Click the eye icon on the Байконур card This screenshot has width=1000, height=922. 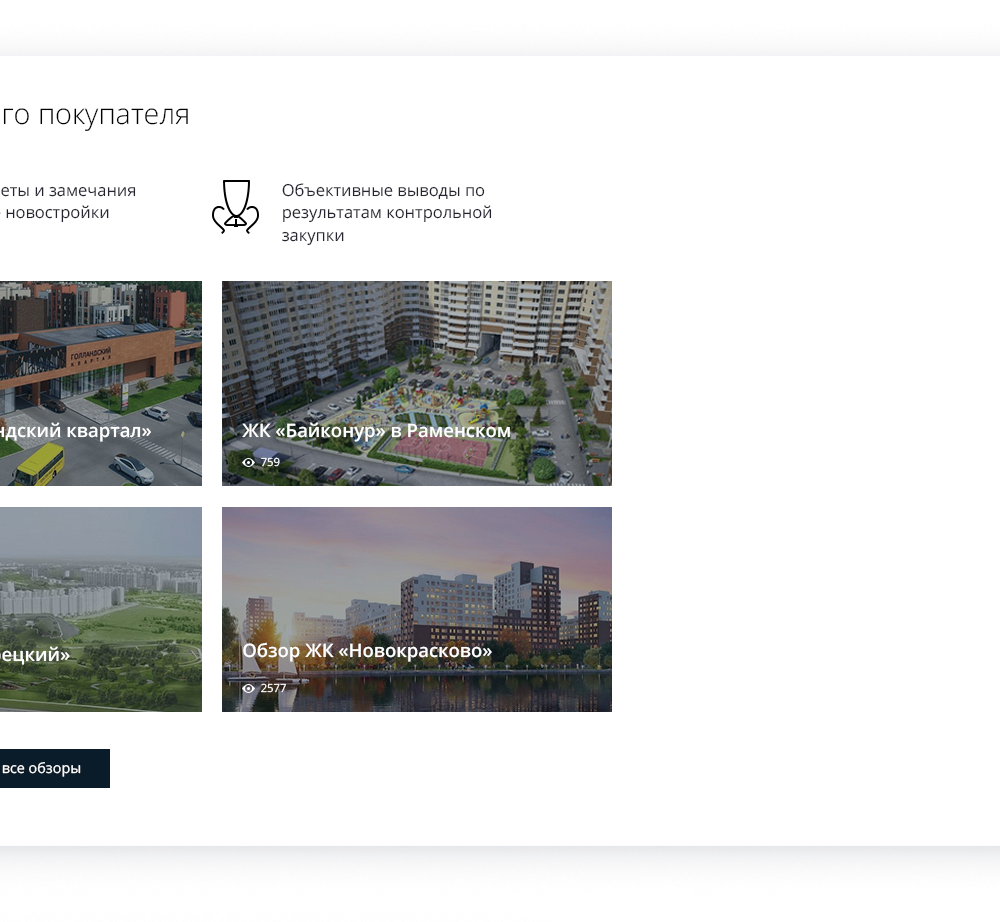coord(248,462)
